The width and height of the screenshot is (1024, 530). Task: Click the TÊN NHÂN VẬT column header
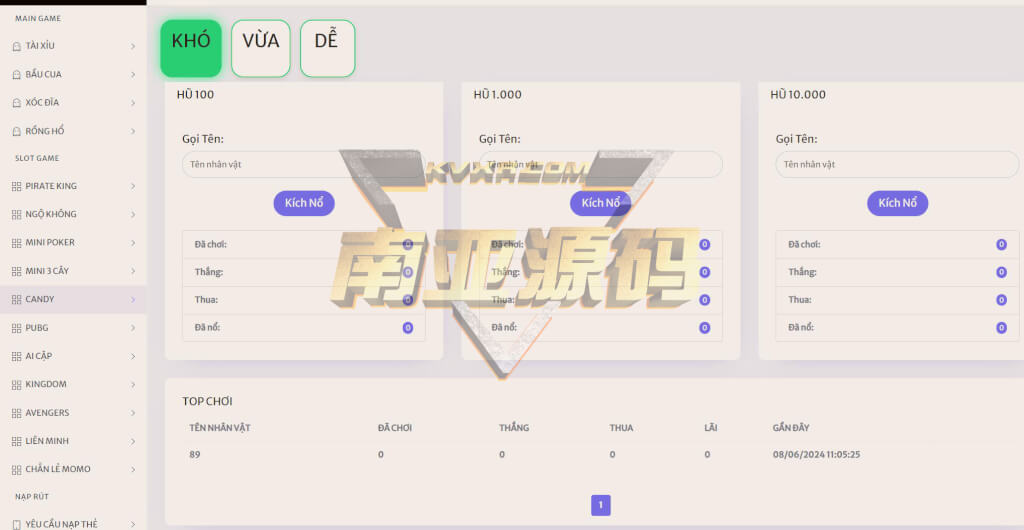point(220,428)
